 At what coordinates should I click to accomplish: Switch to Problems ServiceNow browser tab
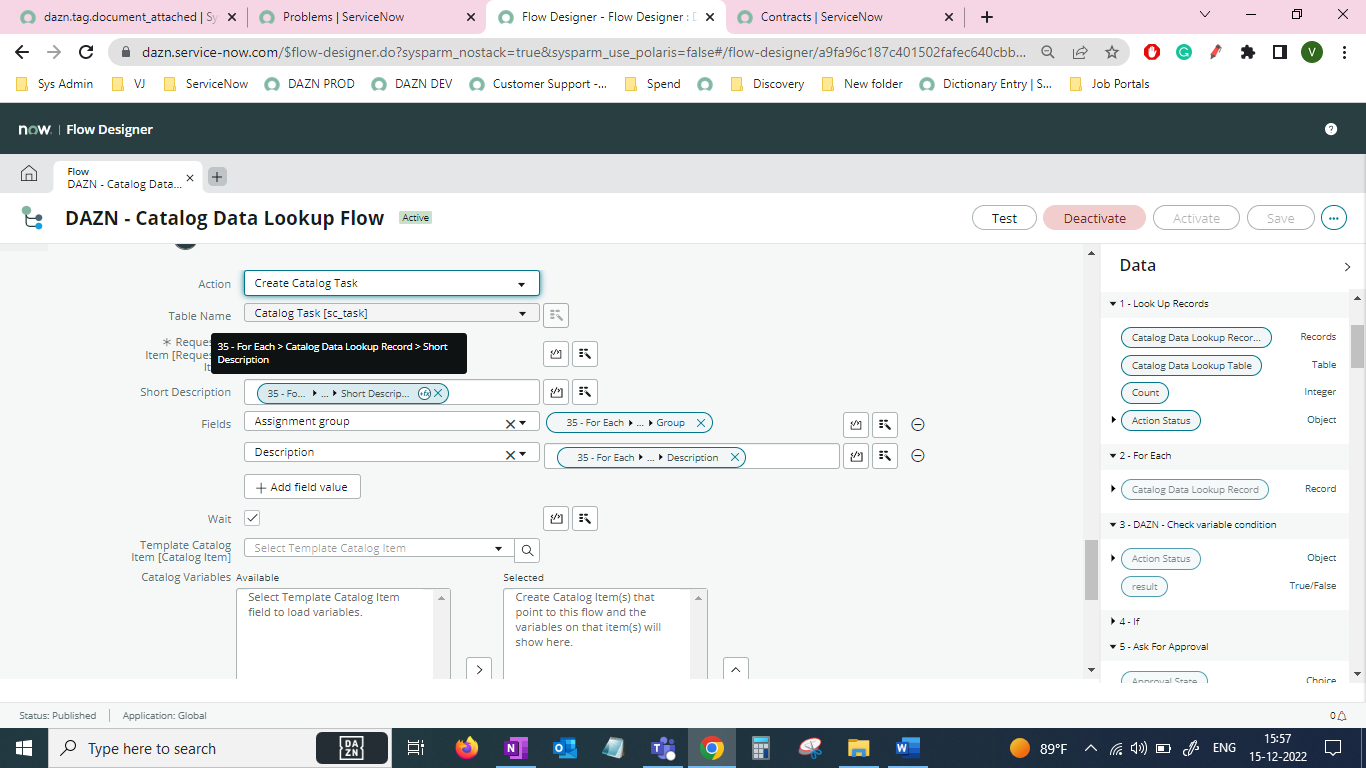(365, 17)
